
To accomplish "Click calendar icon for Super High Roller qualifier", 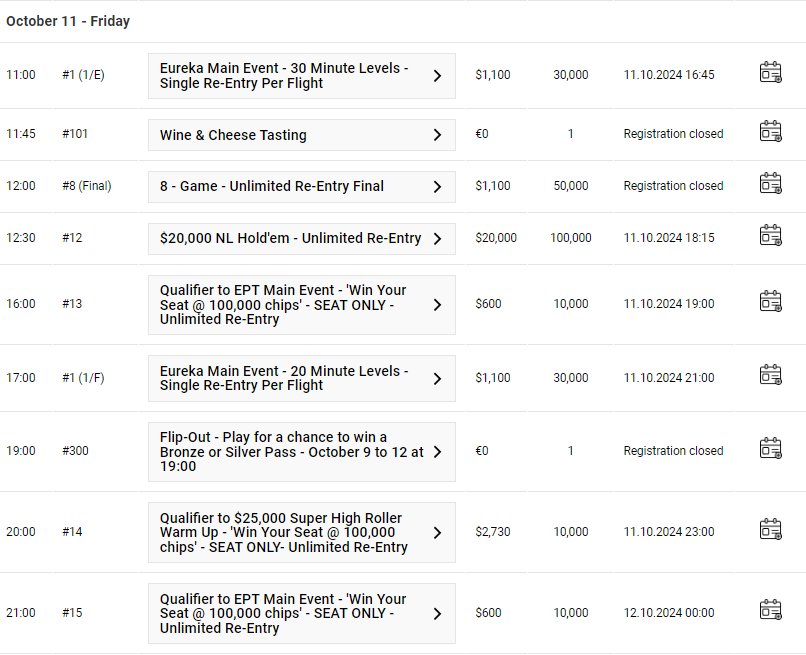I will pos(771,530).
